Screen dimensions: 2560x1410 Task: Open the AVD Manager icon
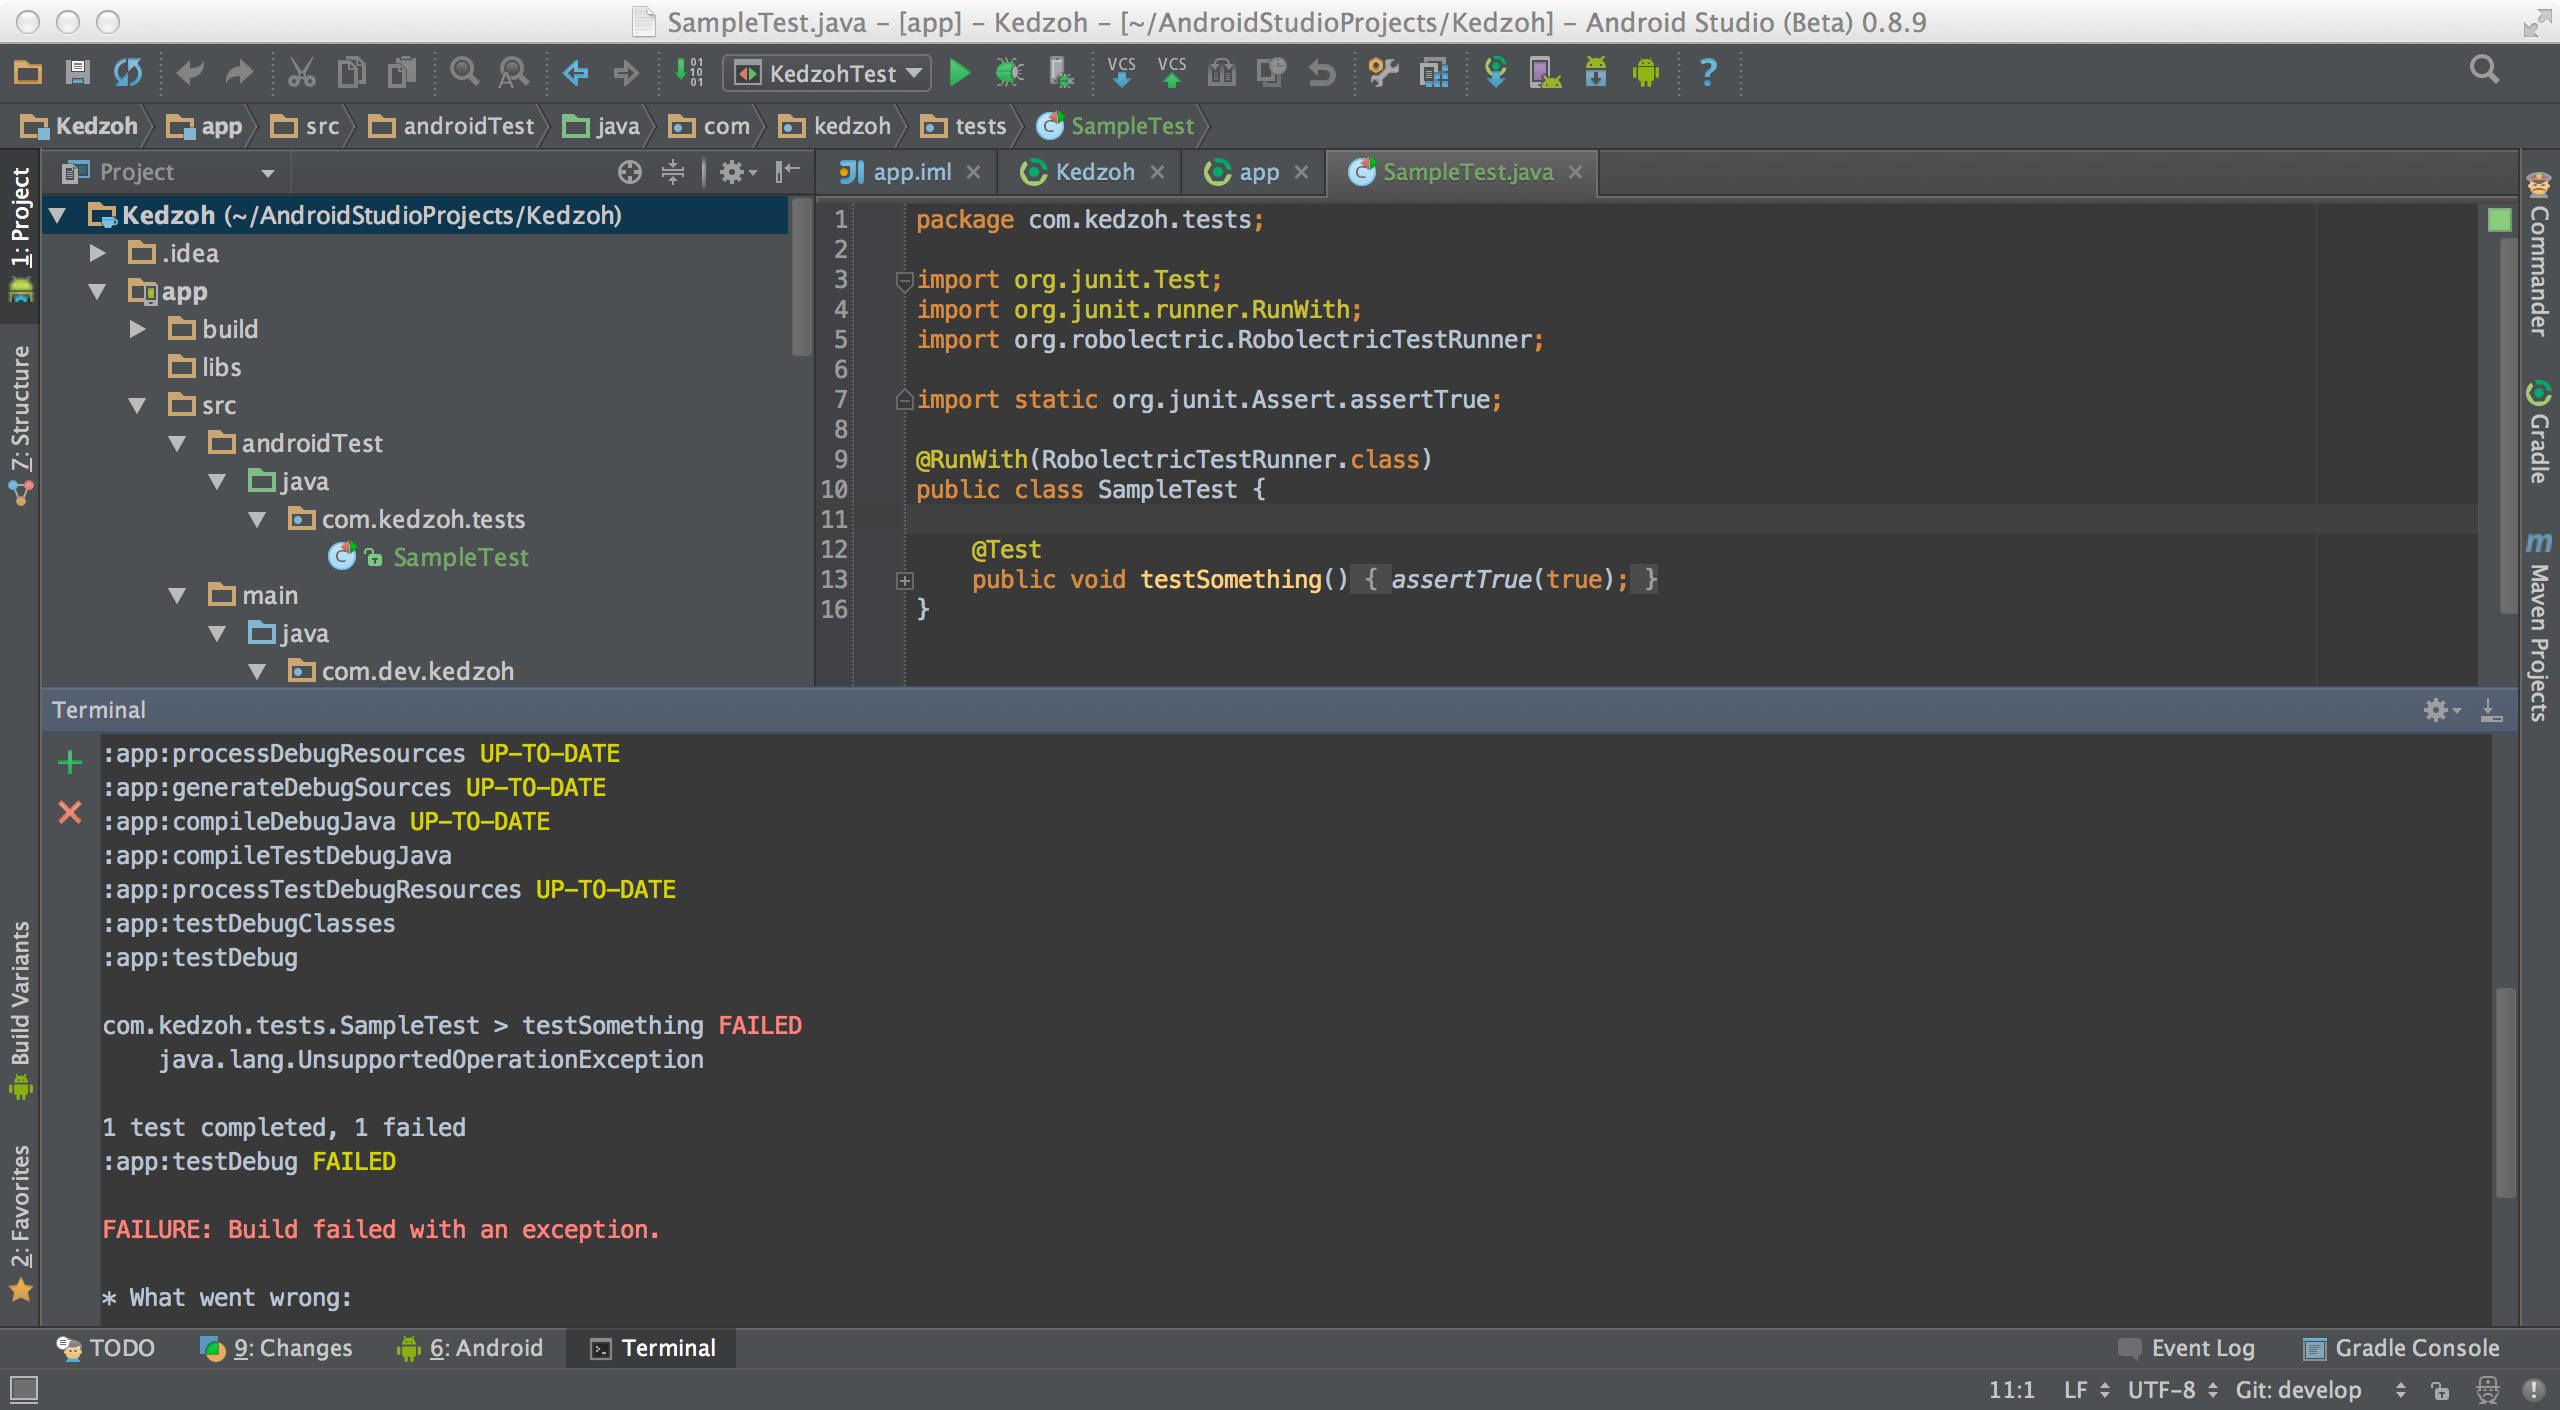(1545, 73)
